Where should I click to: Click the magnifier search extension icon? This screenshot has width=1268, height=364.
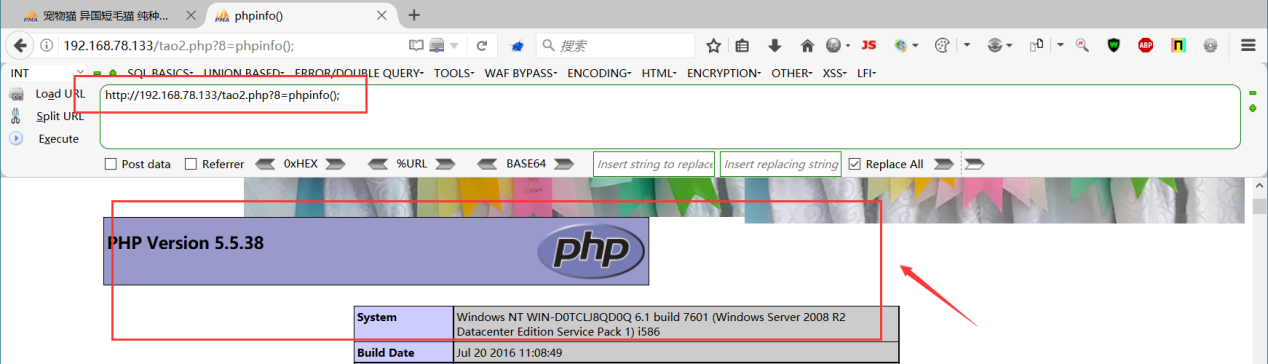1082,46
